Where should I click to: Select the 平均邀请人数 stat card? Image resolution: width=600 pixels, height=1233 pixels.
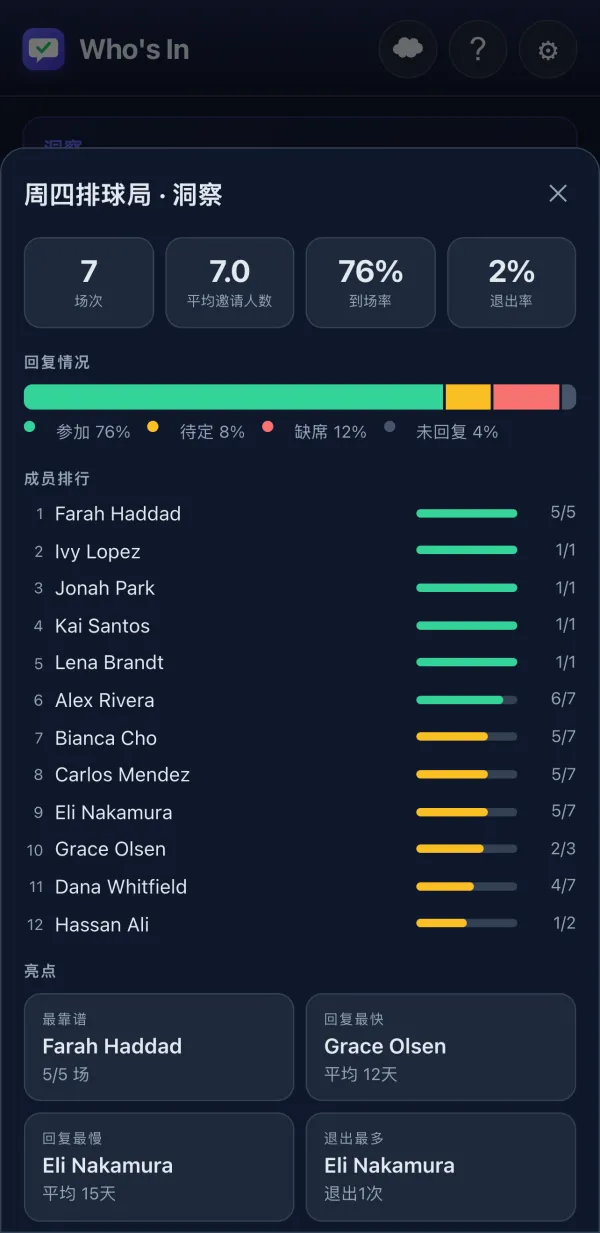click(x=229, y=282)
